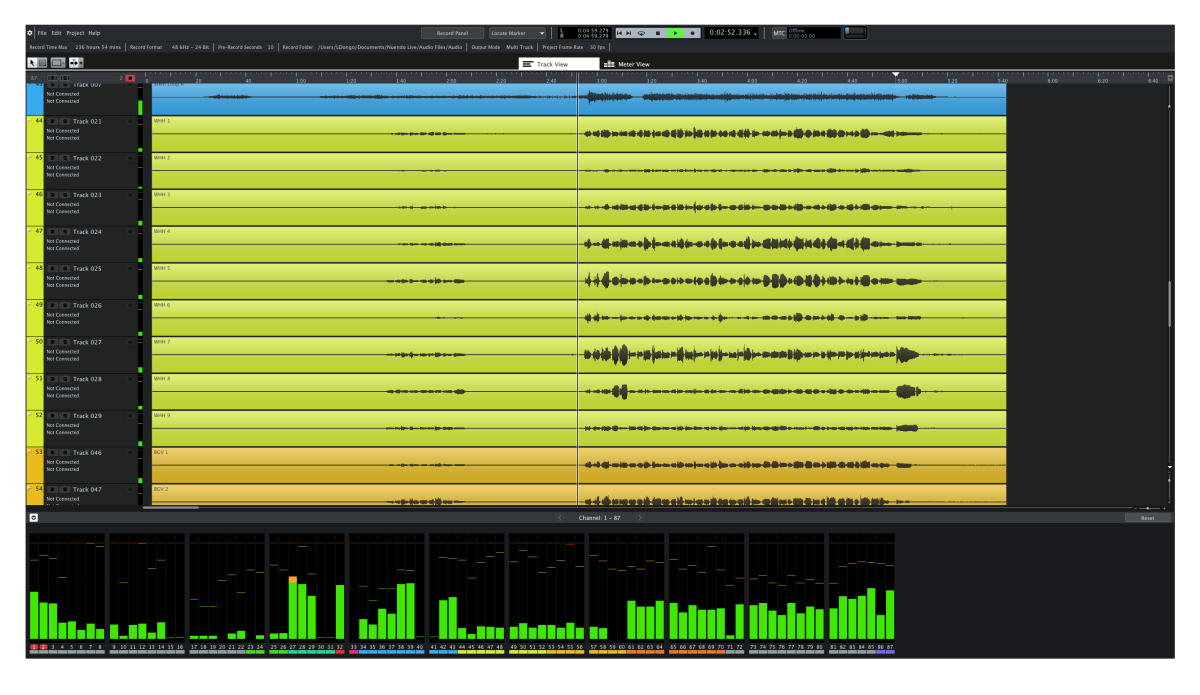Screen dimensions: 1200x695
Task: Select the WHH 7 audio clip
Action: tap(578, 355)
